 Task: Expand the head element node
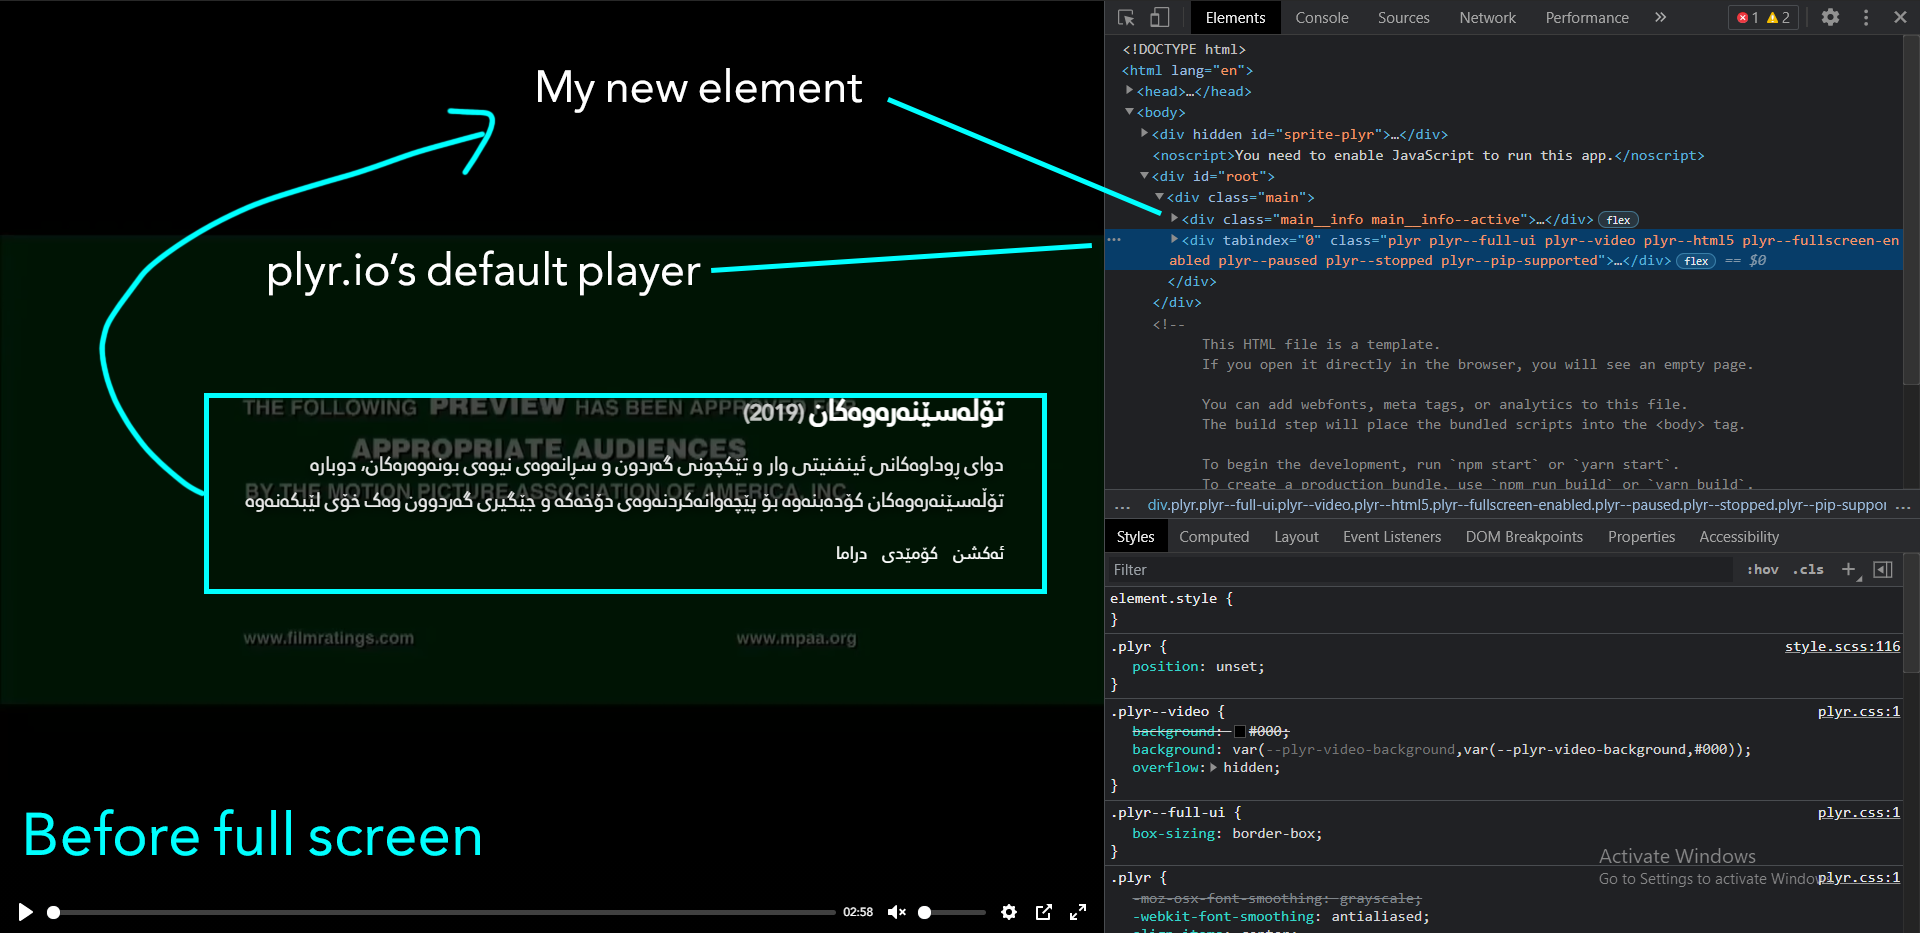tap(1130, 91)
